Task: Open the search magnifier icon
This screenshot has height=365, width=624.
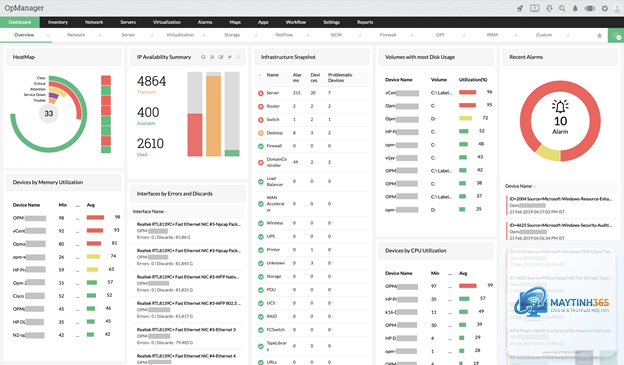Action: (x=562, y=8)
